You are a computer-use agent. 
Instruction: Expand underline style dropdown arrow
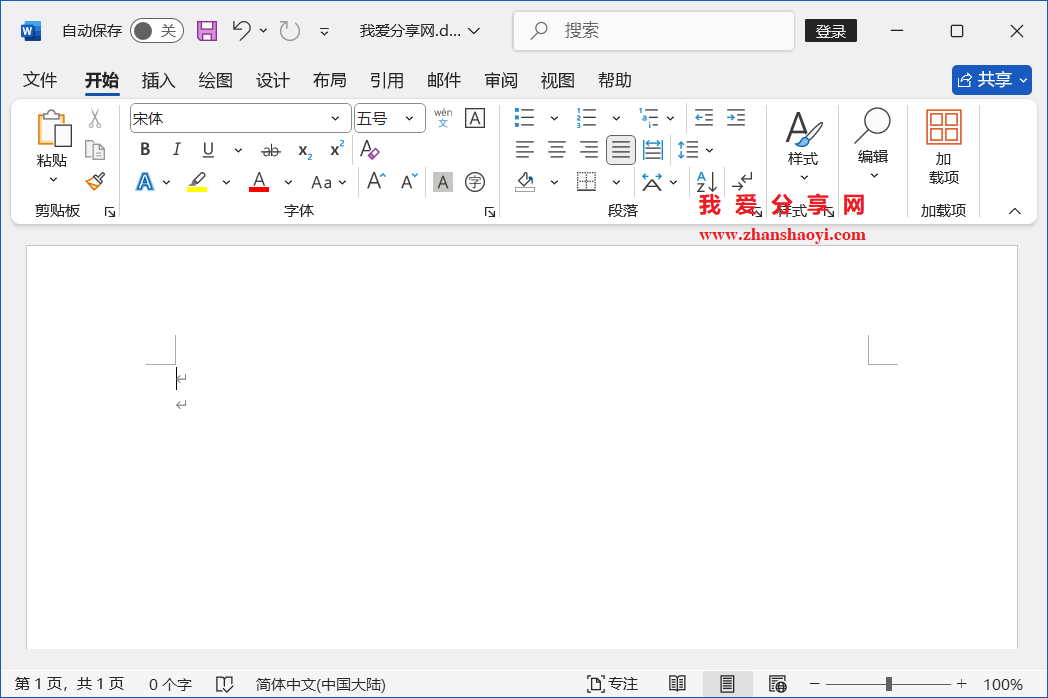click(238, 150)
